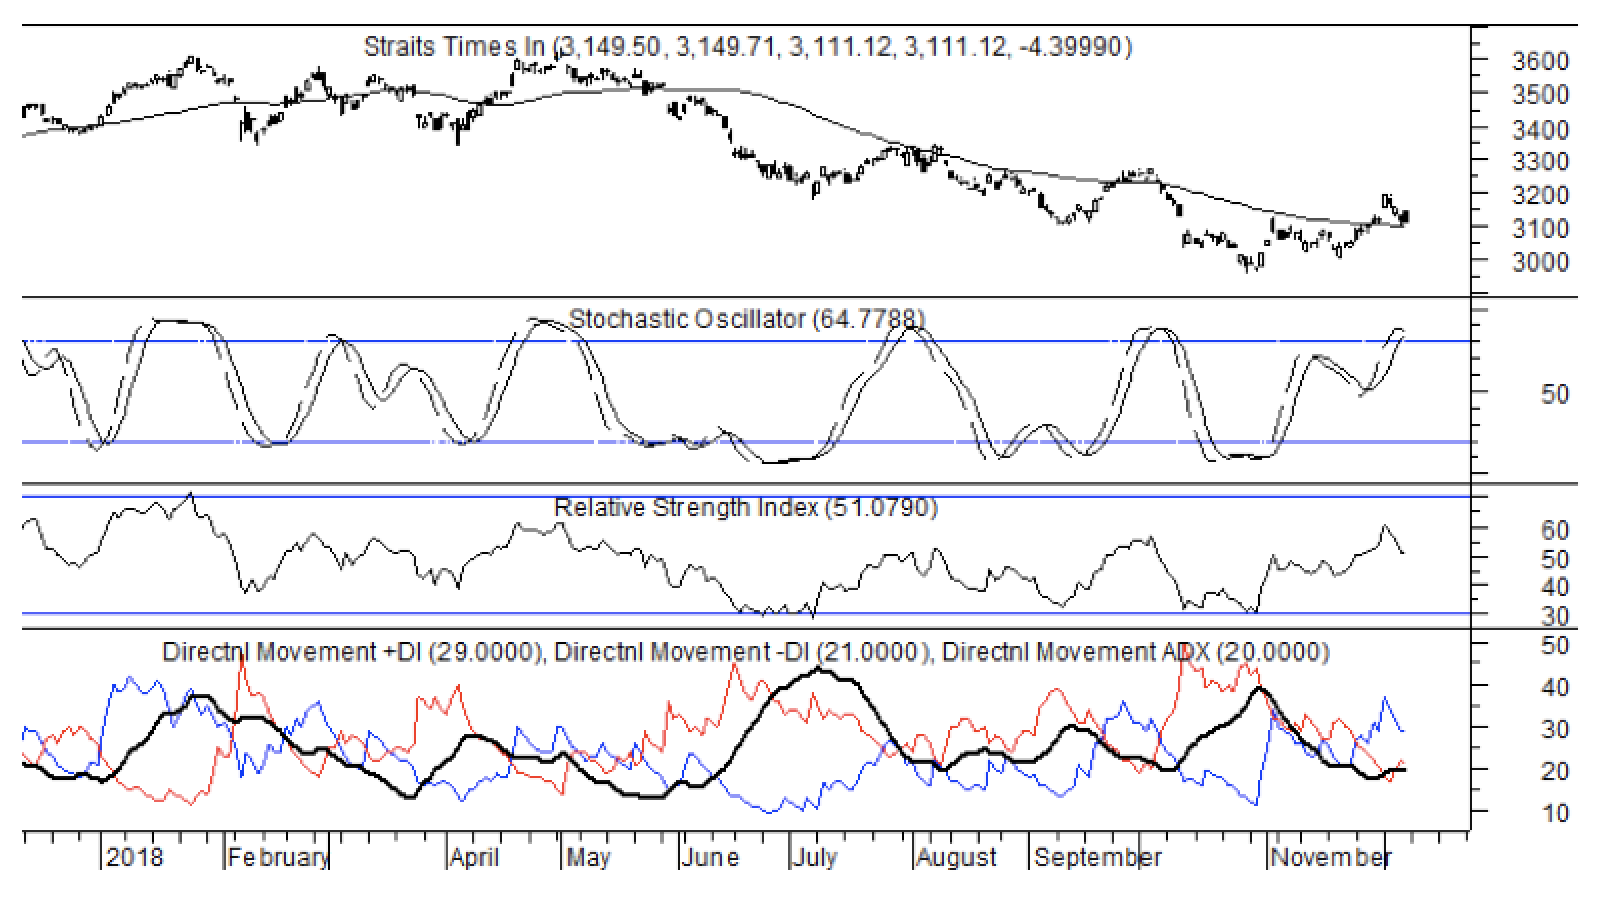Select the 50 value on the stochastic axis
This screenshot has height=904, width=1600.
tap(1555, 394)
